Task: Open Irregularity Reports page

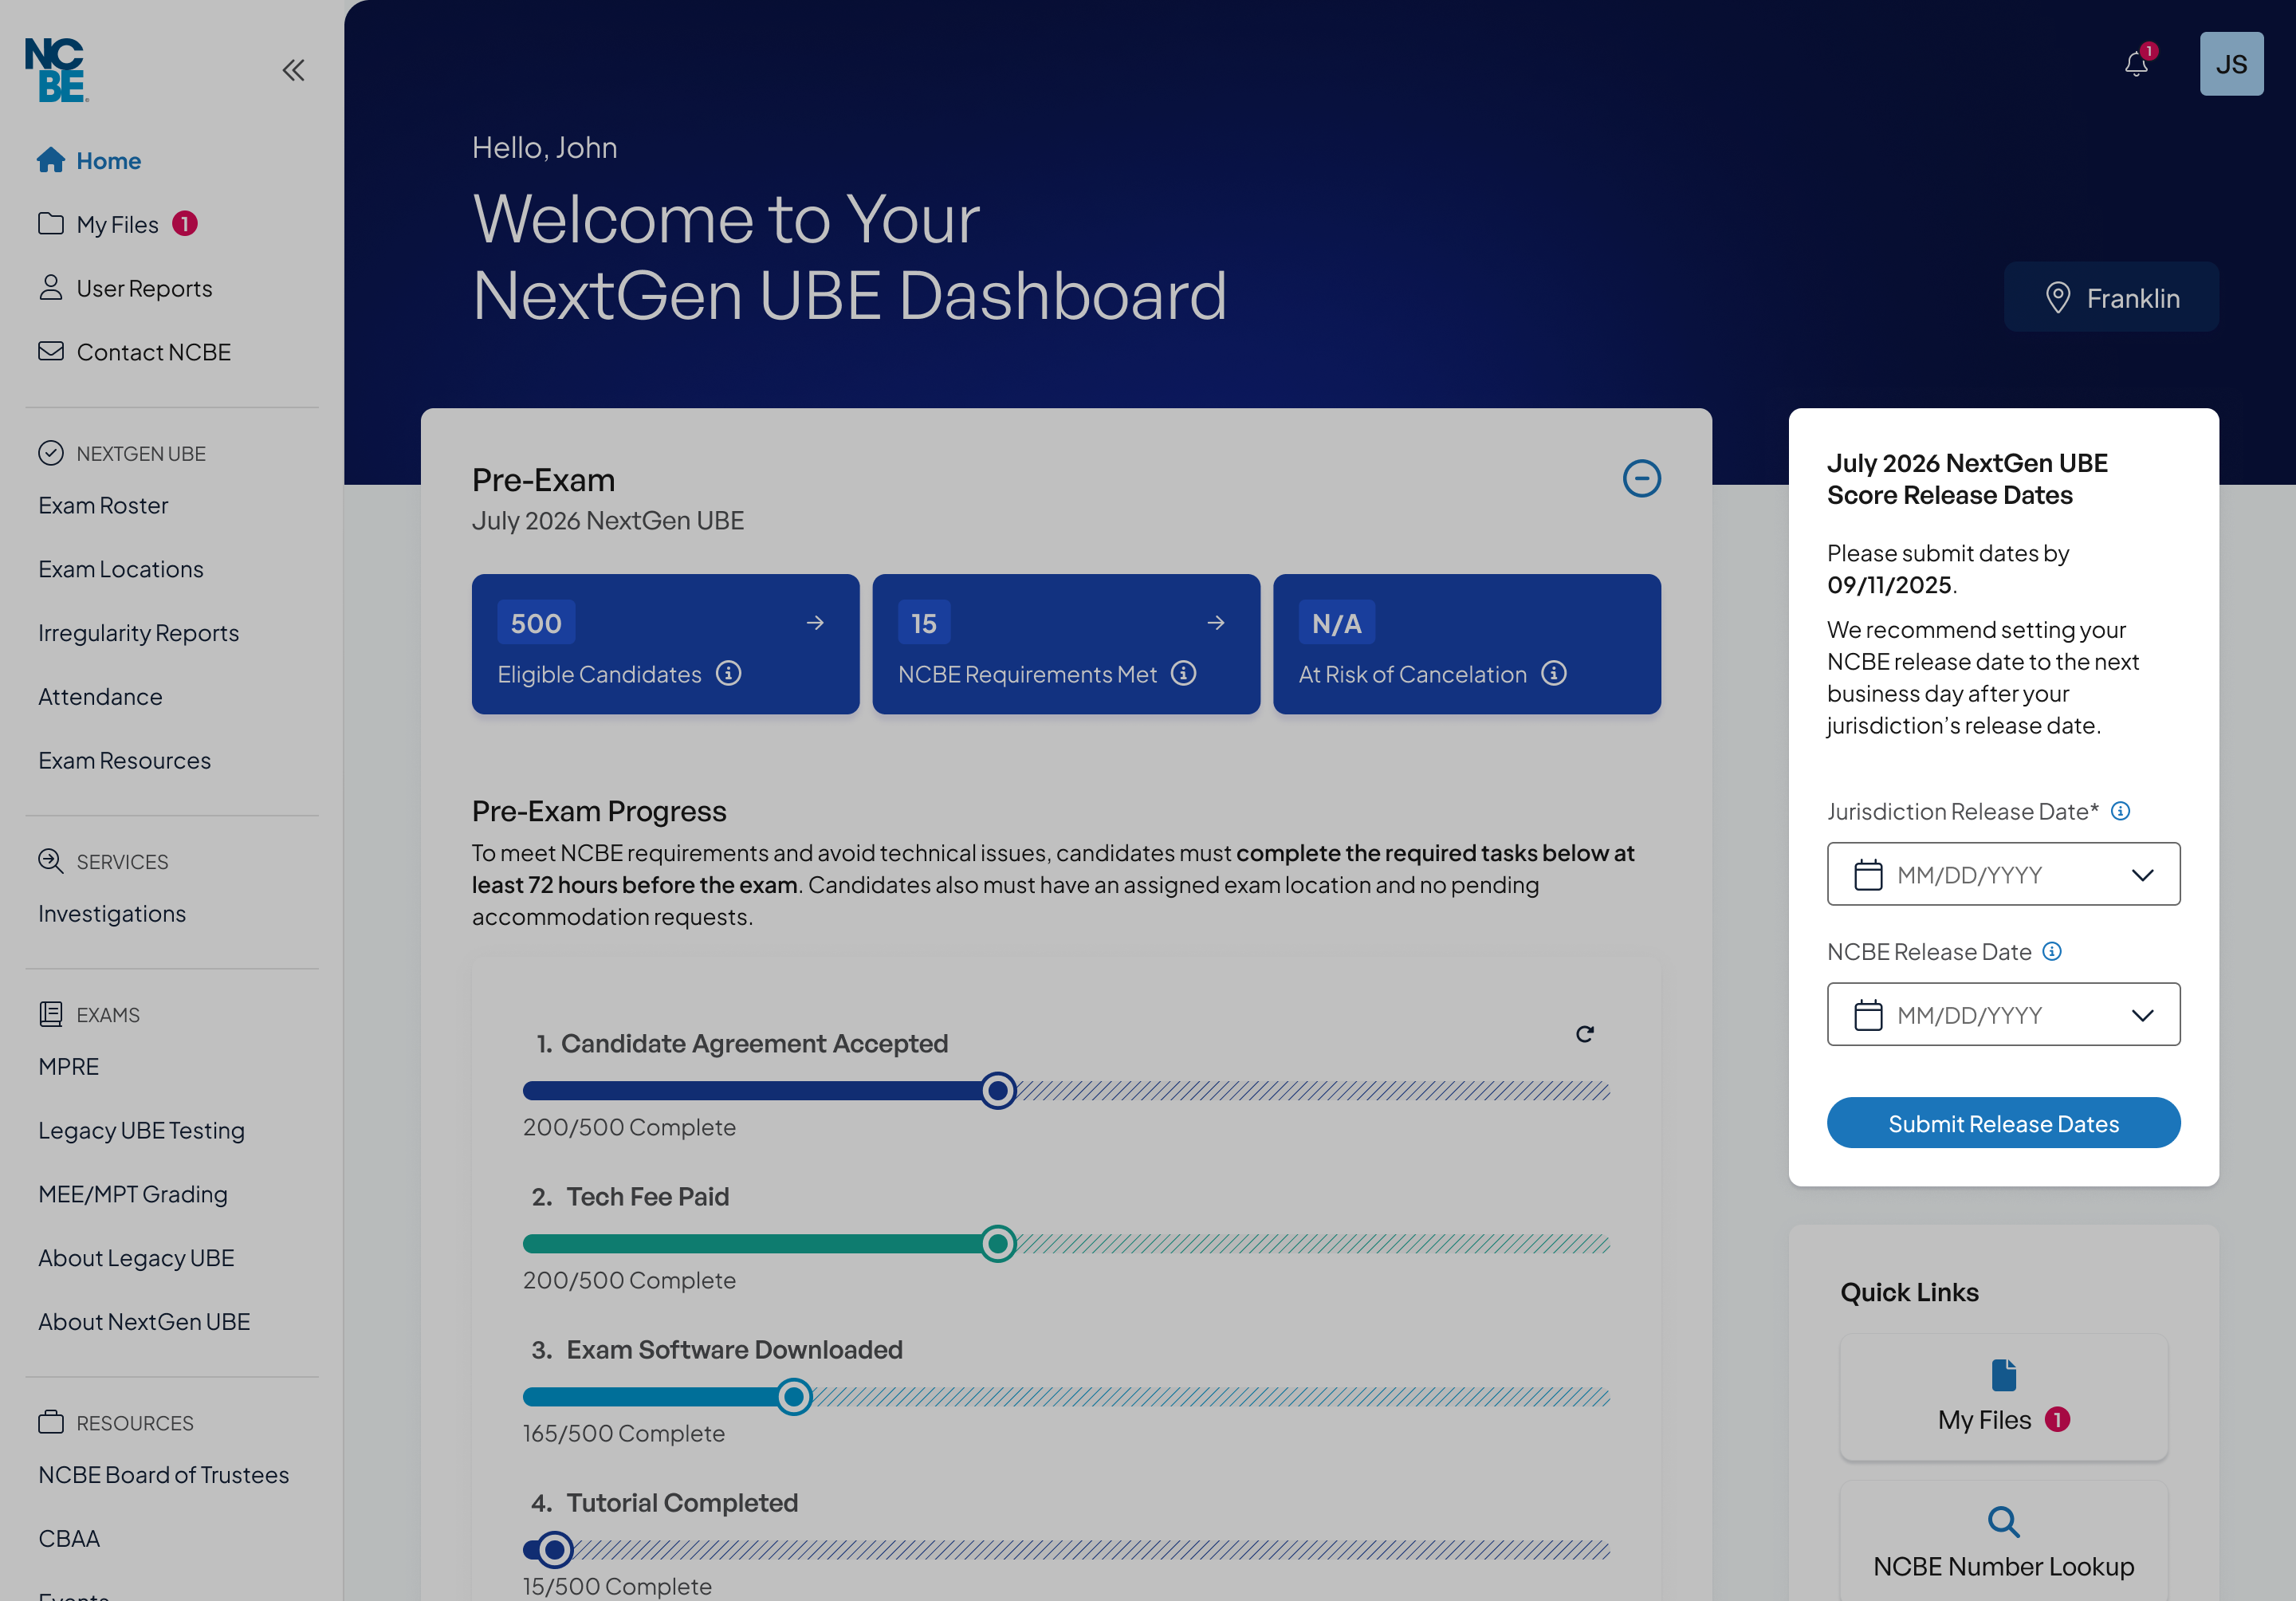Action: click(x=139, y=633)
